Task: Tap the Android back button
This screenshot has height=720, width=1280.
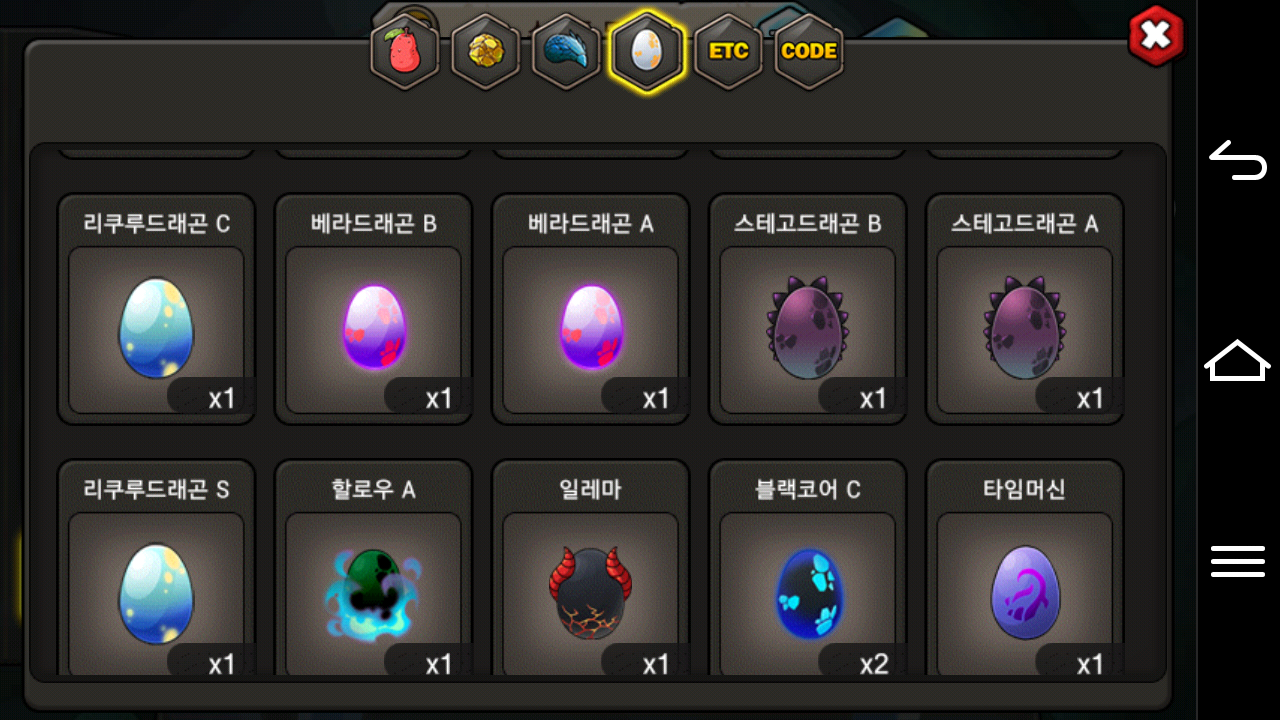Action: click(x=1238, y=160)
